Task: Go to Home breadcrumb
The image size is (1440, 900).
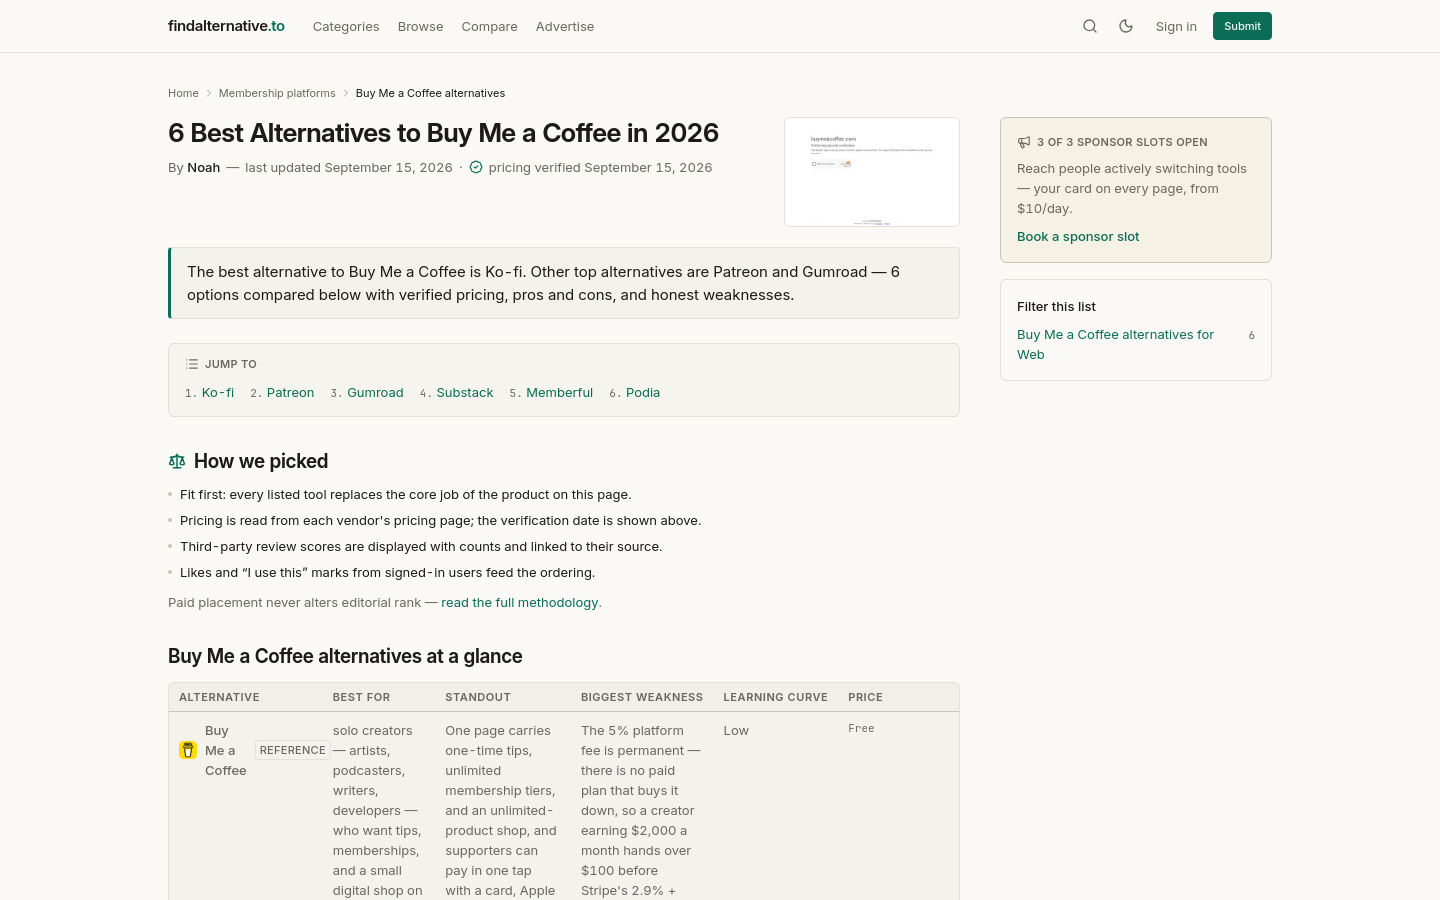Action: point(183,93)
